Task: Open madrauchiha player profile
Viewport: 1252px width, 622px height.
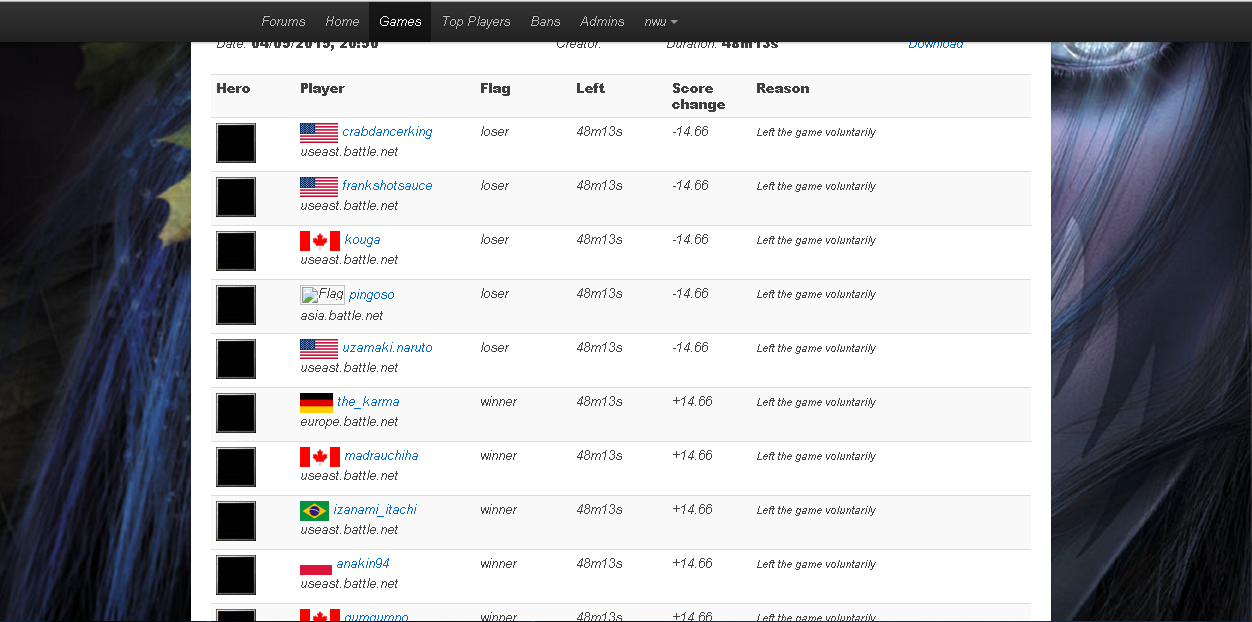Action: (381, 456)
